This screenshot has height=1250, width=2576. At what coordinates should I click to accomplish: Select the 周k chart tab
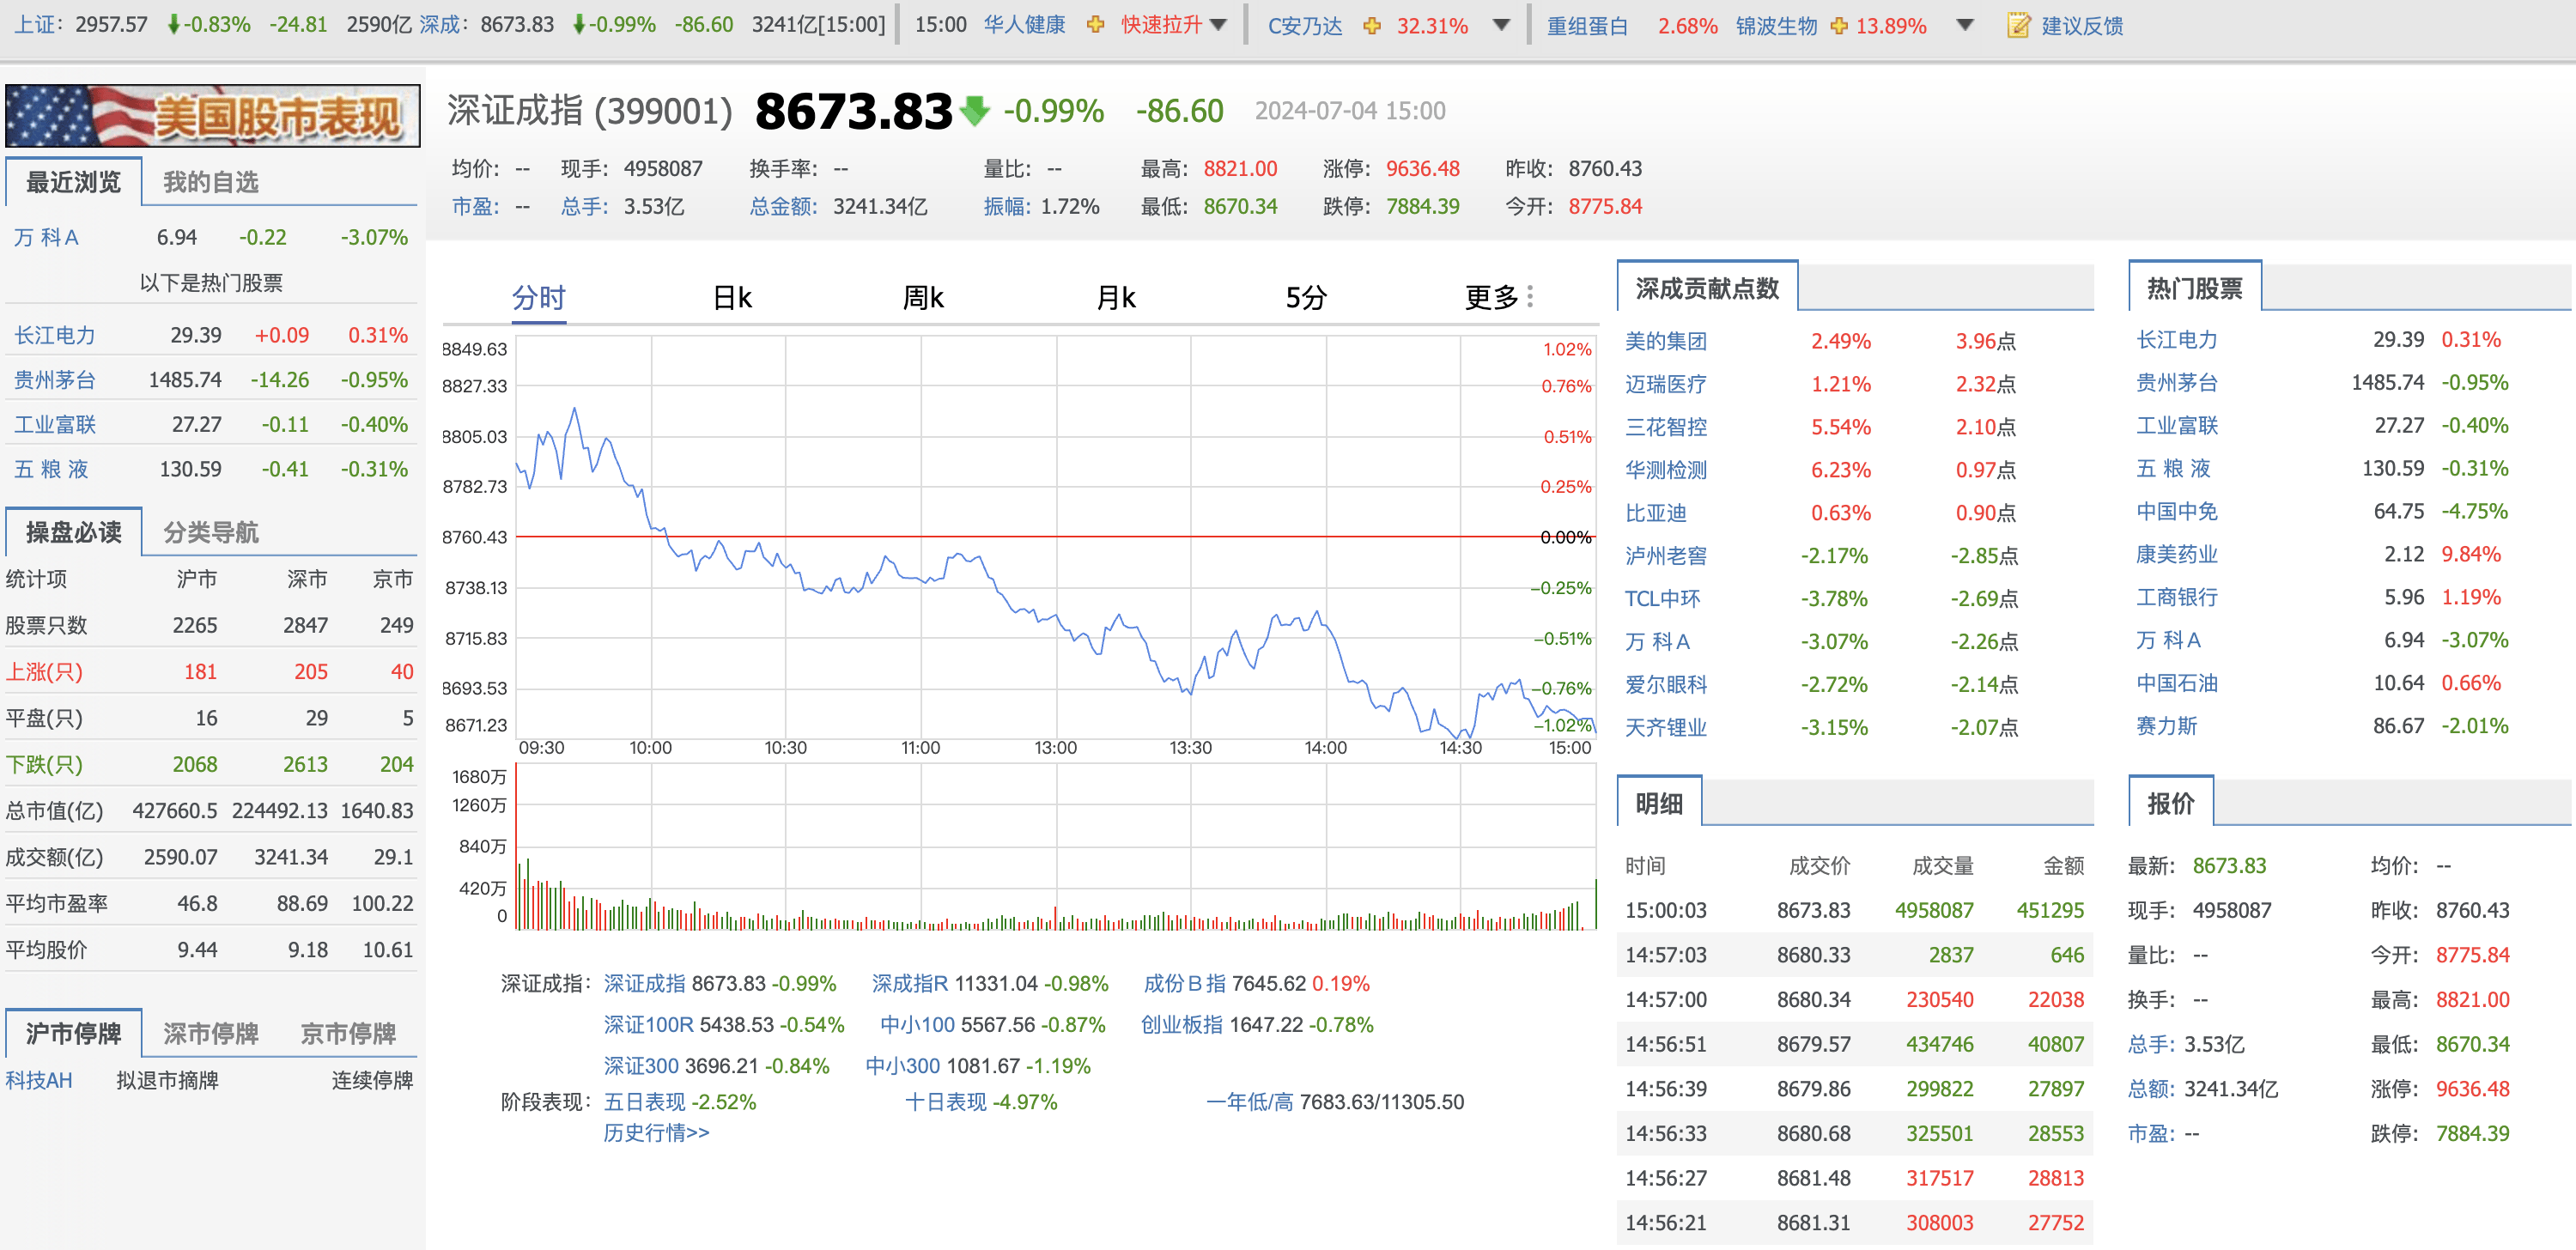(923, 297)
